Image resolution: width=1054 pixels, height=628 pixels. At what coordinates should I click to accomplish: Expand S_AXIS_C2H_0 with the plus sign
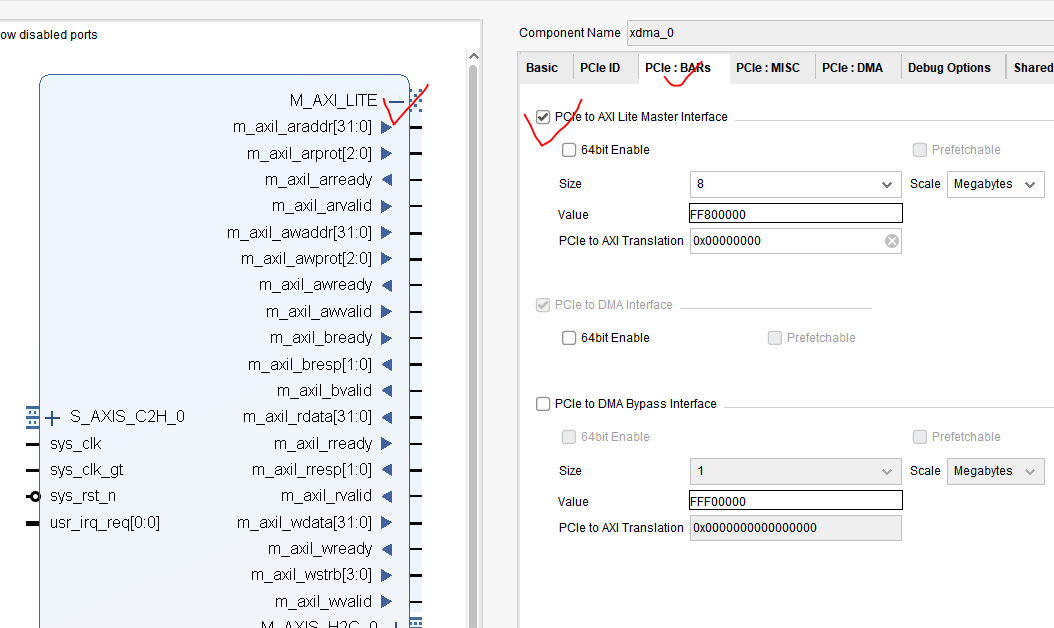click(x=52, y=418)
